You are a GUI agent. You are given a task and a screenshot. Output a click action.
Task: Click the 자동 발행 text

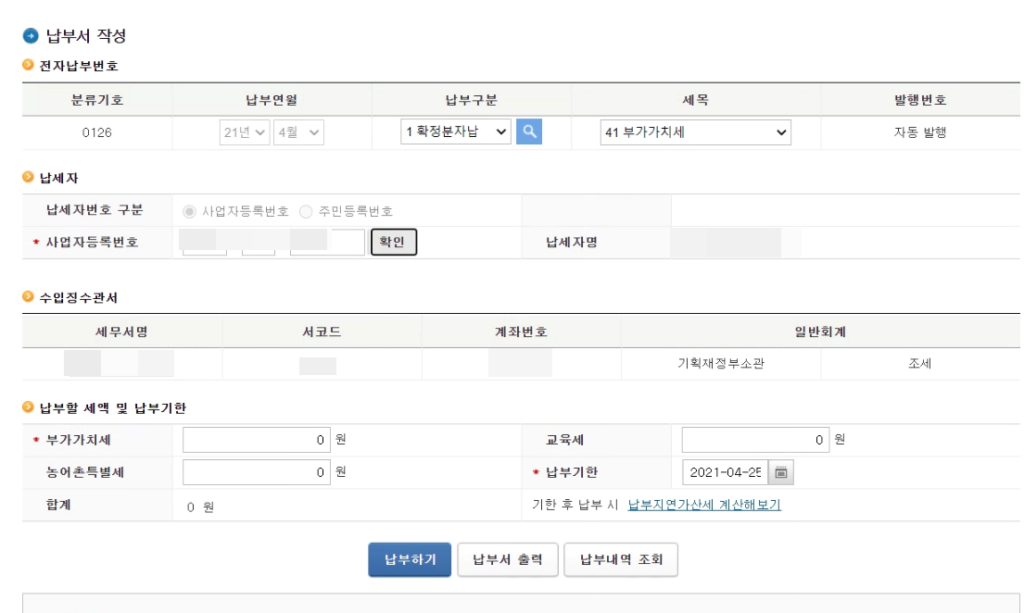(x=920, y=133)
